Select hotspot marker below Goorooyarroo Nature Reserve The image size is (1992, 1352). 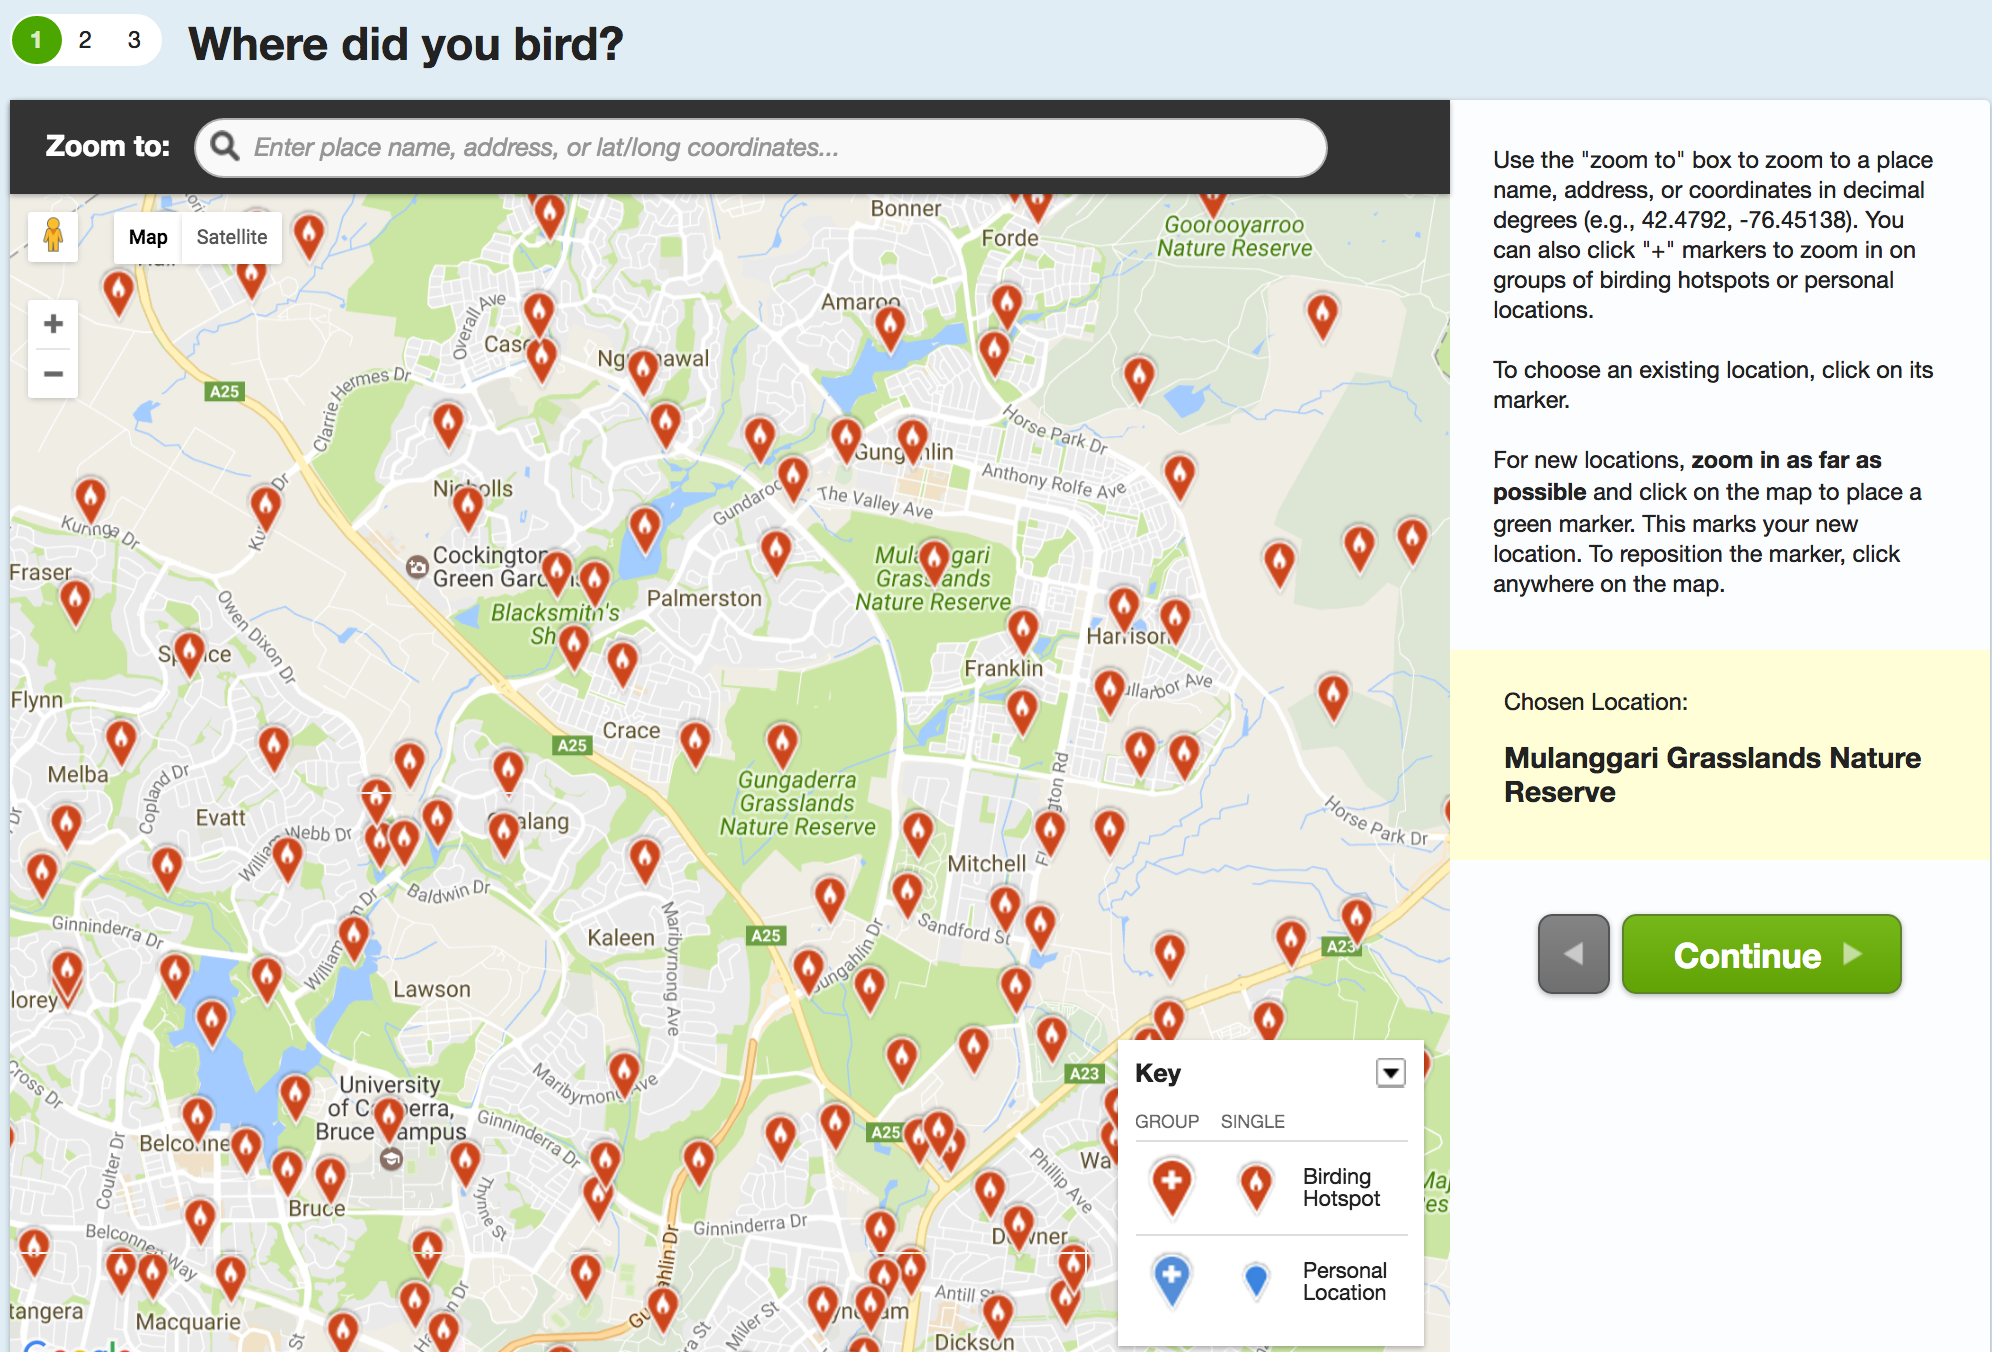(x=1322, y=314)
